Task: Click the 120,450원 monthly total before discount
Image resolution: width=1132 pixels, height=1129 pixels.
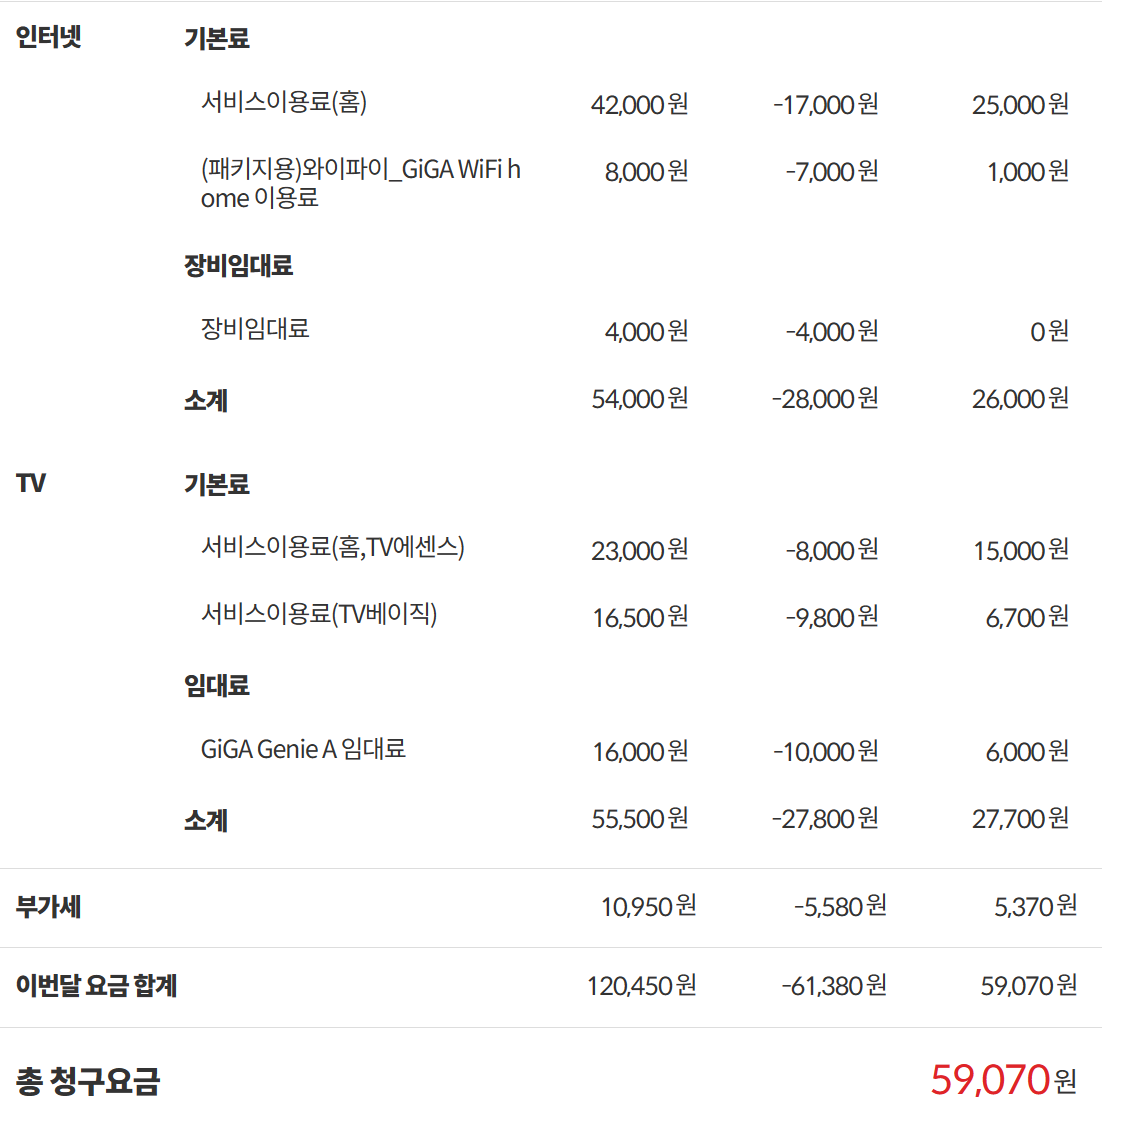Action: click(x=641, y=985)
